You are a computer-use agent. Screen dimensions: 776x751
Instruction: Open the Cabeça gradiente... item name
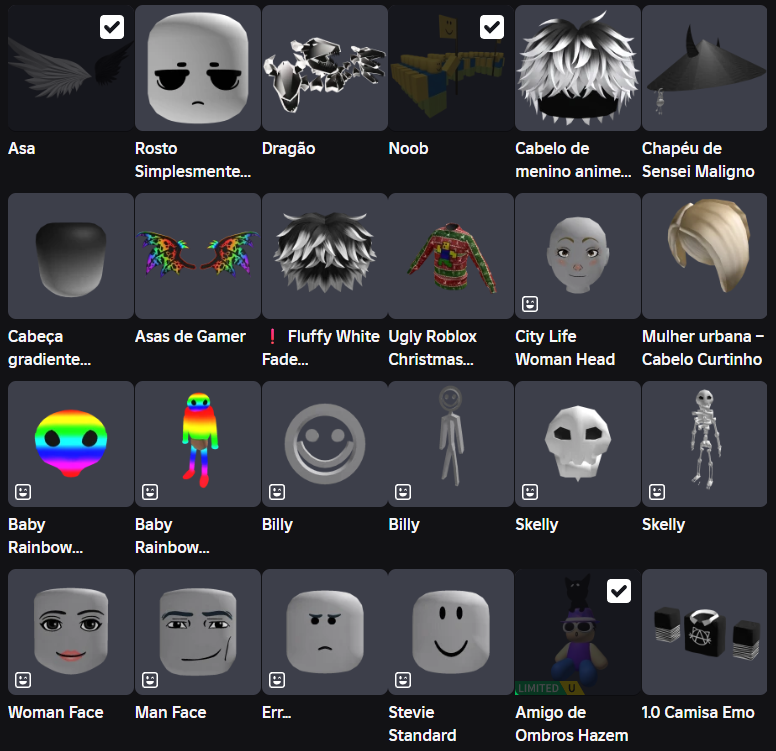click(x=49, y=348)
